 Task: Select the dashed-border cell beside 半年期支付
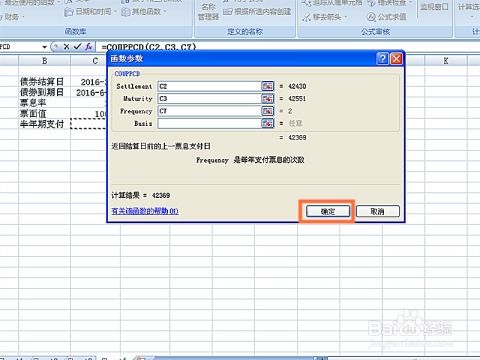(x=89, y=124)
